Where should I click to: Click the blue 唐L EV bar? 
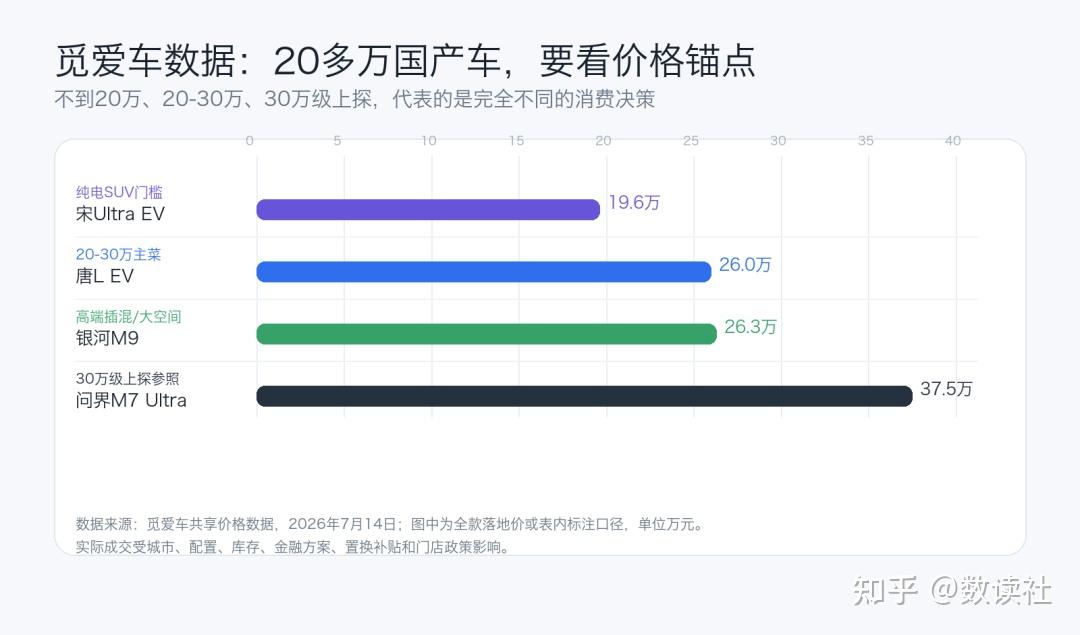pos(484,271)
